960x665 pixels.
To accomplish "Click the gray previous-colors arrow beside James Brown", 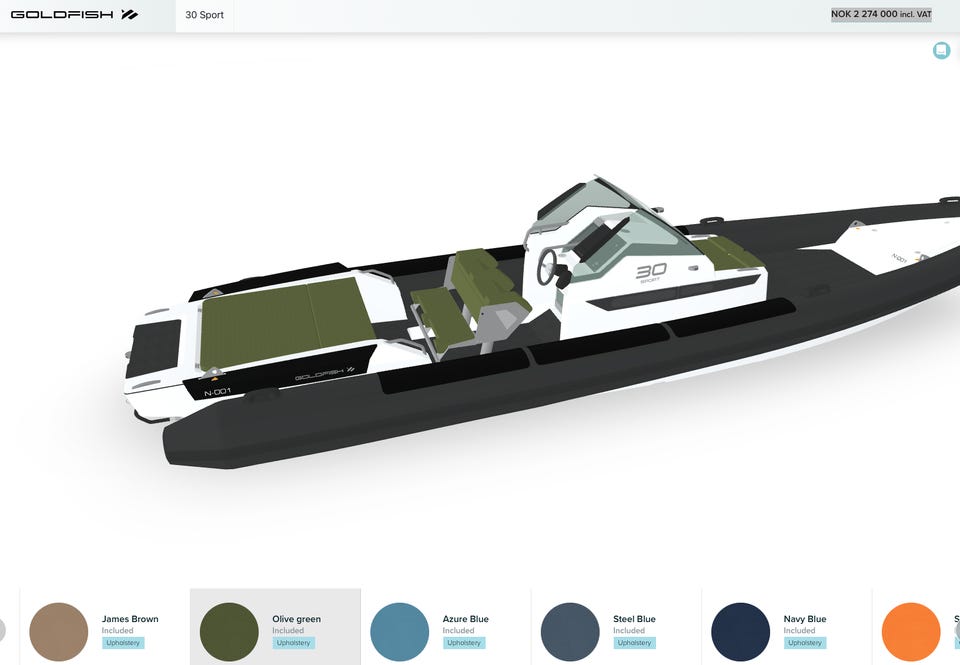I will pyautogui.click(x=2, y=630).
